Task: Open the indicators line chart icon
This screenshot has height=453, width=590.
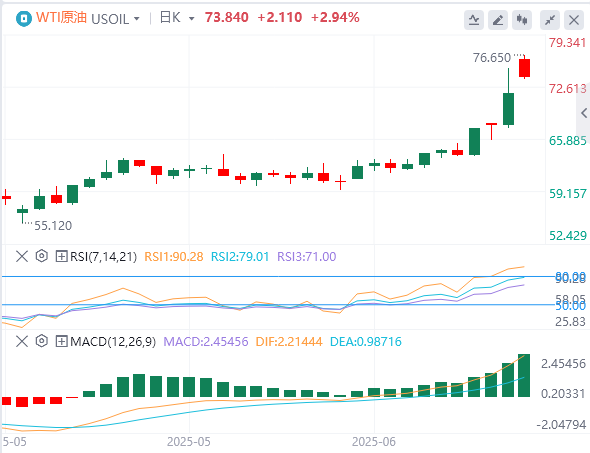Action: tap(474, 20)
